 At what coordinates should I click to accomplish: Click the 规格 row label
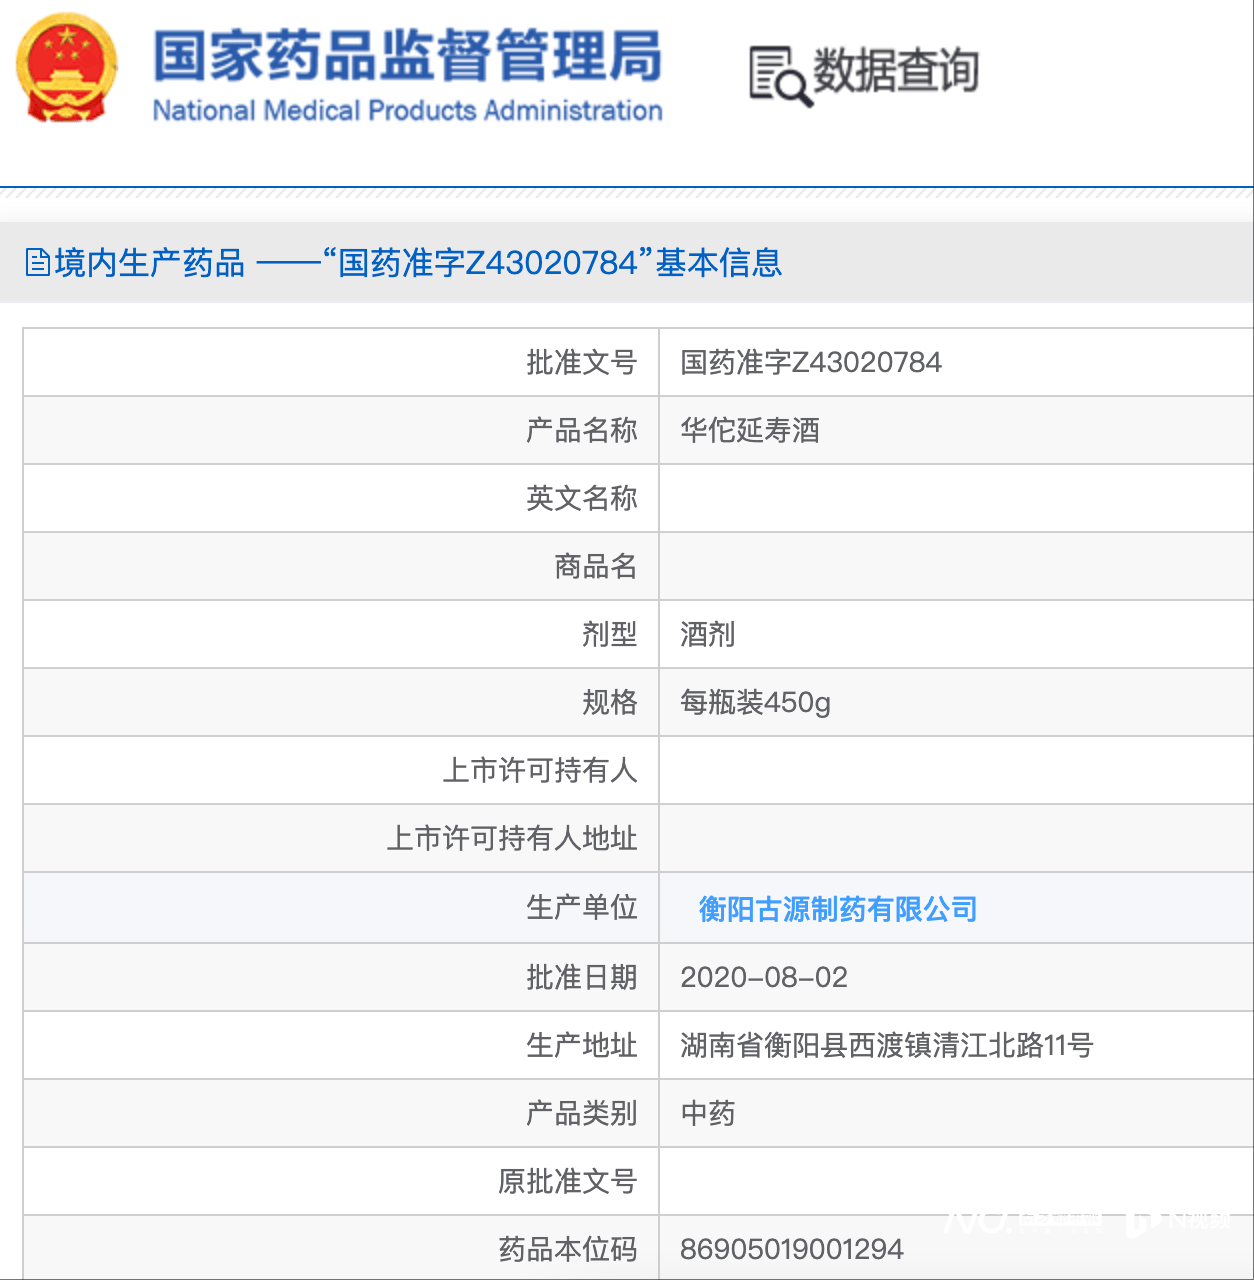pyautogui.click(x=610, y=702)
